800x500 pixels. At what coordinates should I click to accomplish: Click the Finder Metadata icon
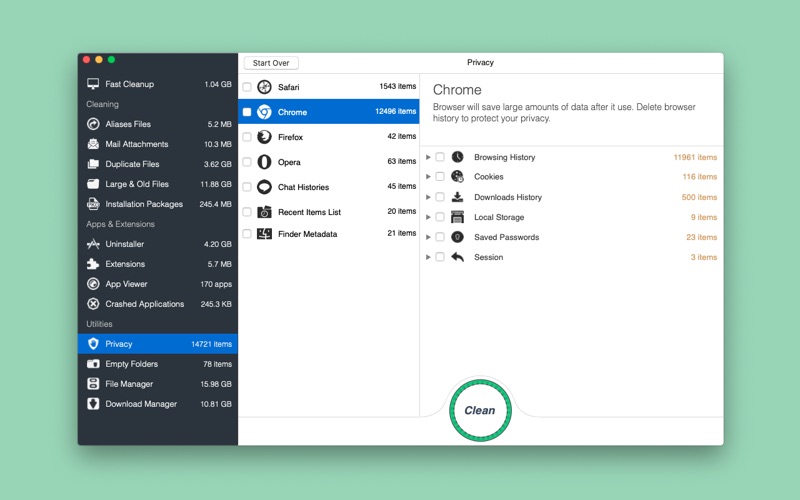(264, 234)
